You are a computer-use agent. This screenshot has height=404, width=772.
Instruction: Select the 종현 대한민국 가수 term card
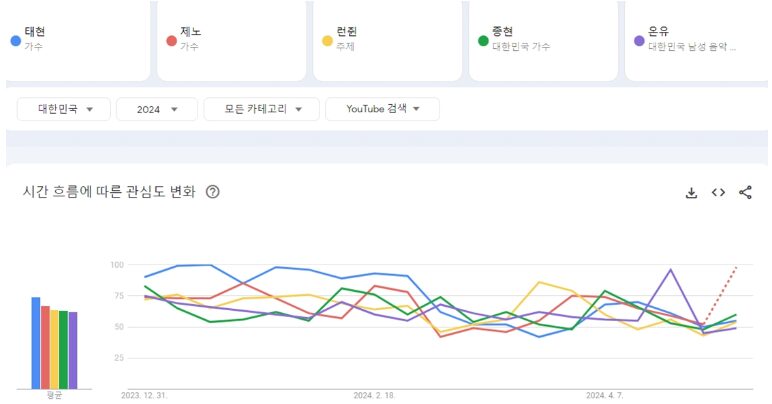click(x=546, y=39)
